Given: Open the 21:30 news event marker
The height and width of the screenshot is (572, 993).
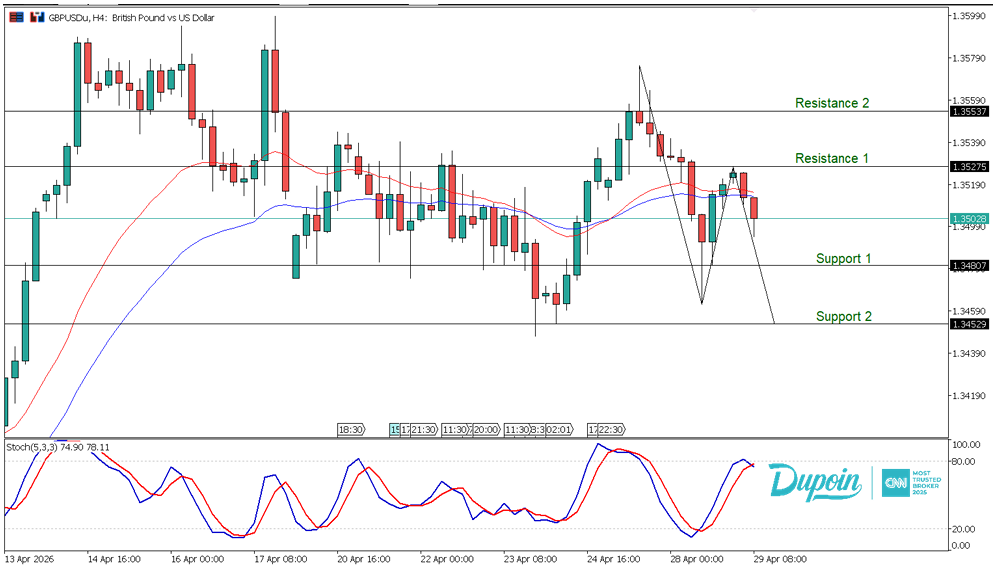Looking at the screenshot, I should coord(424,429).
